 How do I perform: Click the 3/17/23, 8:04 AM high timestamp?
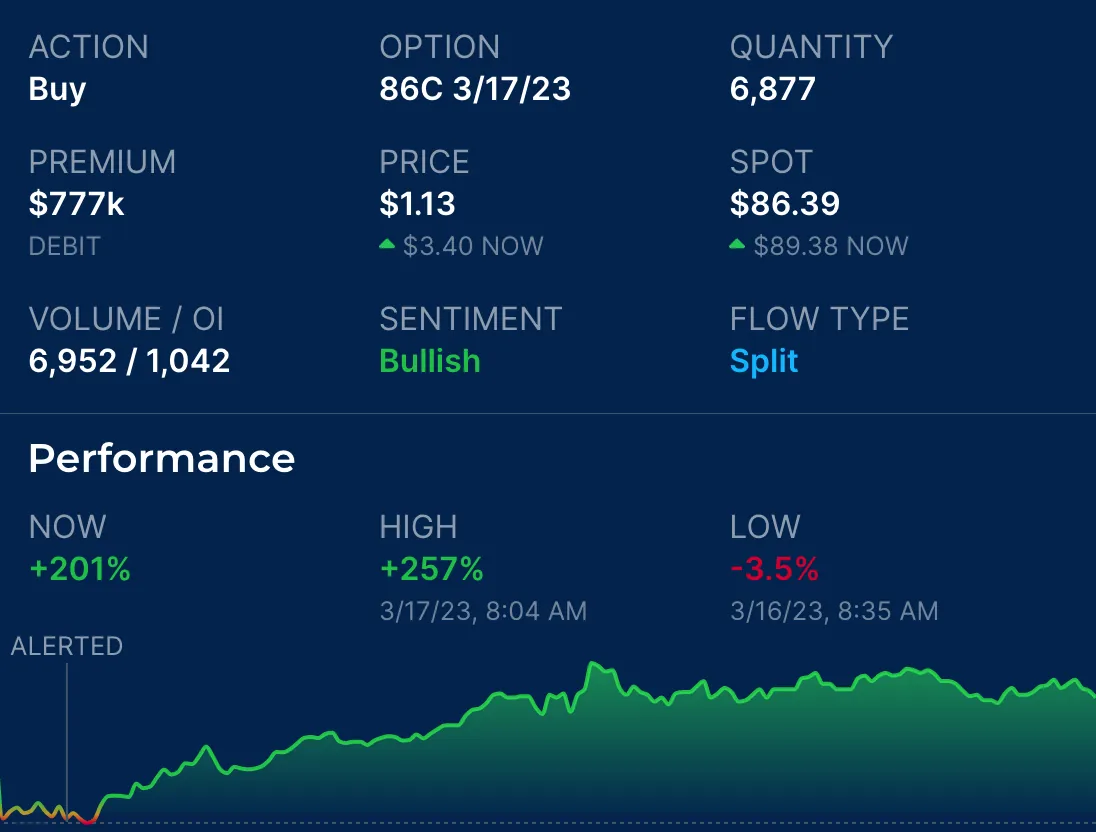coord(483,611)
